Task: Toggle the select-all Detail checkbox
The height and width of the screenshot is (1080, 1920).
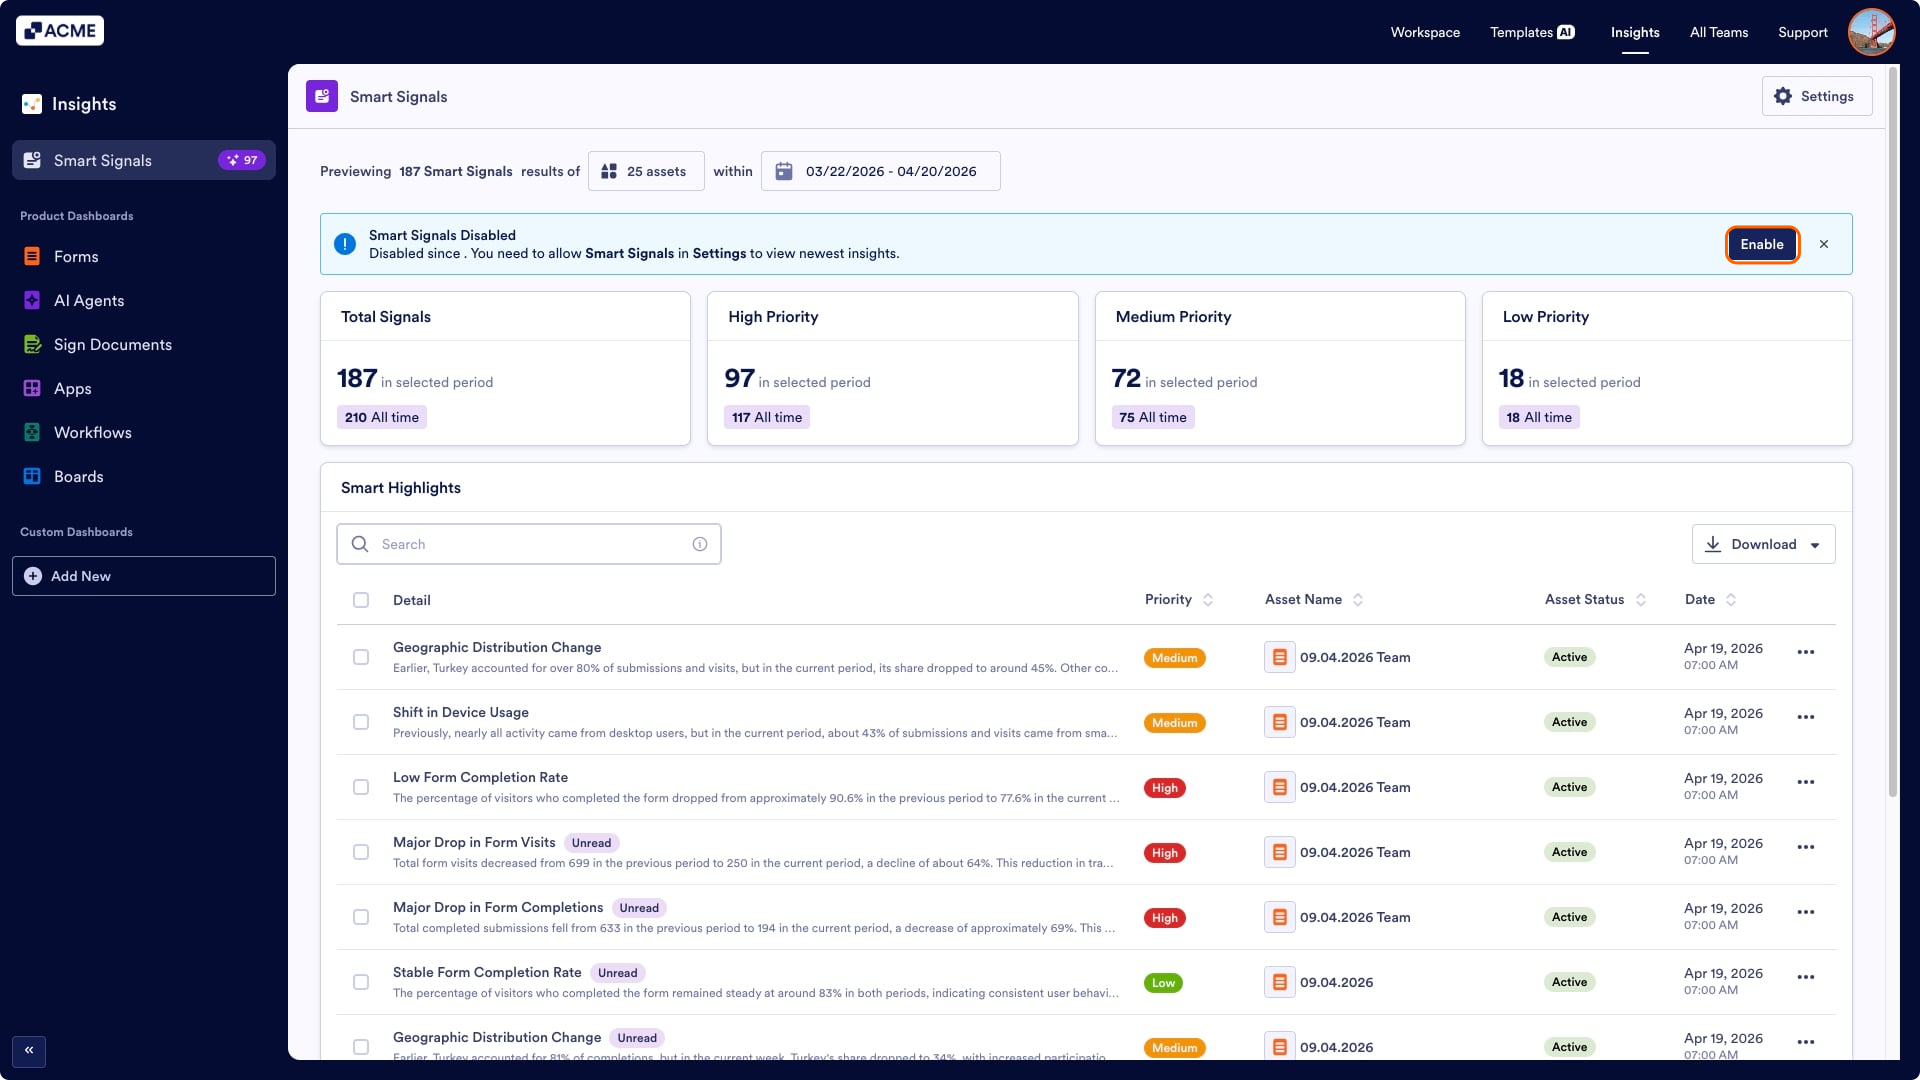Action: [361, 601]
